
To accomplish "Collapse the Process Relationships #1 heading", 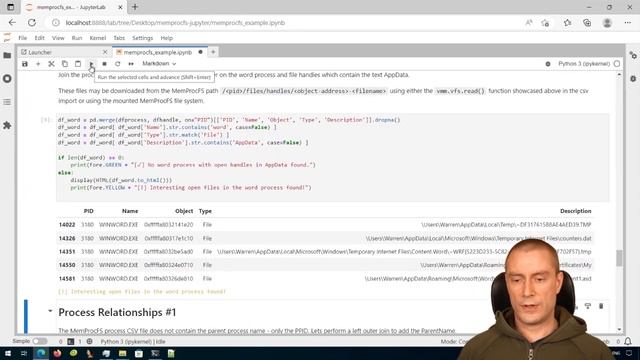I will 50,311.
